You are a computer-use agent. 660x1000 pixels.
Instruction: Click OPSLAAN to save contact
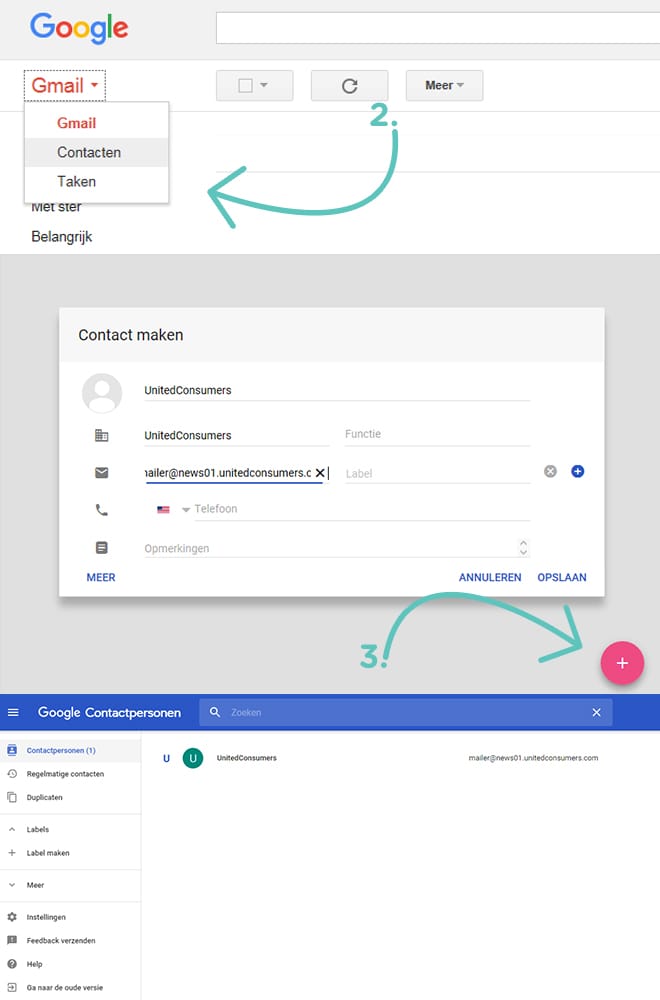(562, 577)
